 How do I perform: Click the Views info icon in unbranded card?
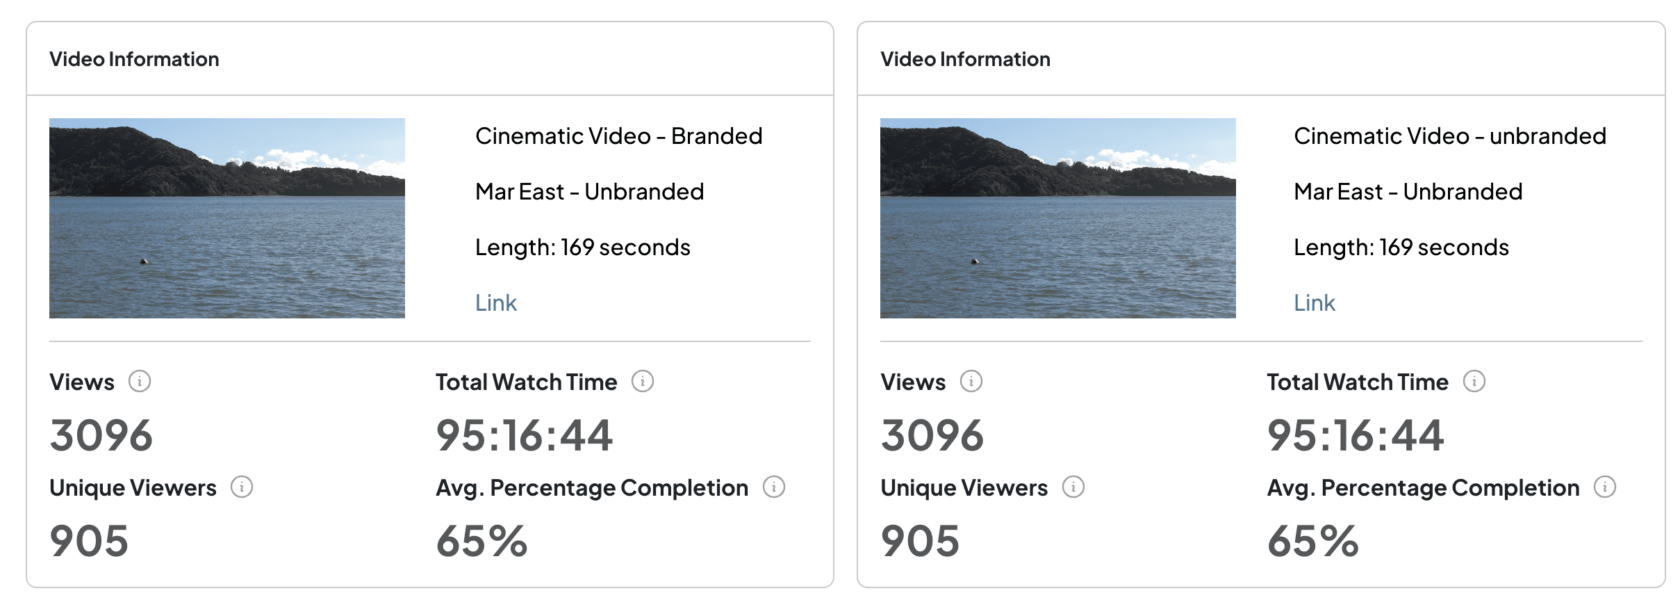tap(971, 381)
